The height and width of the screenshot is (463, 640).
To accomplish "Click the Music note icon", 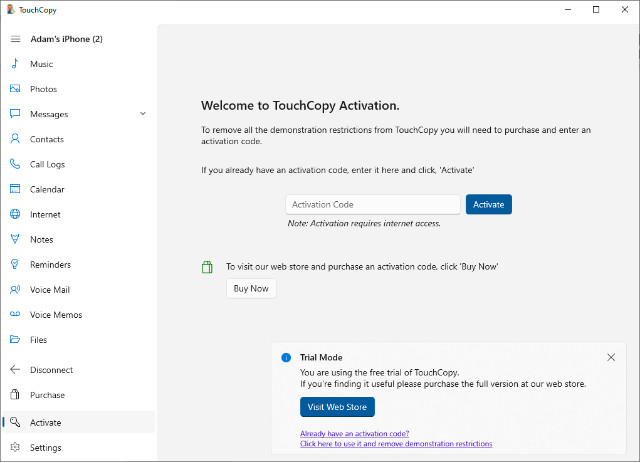I will tap(15, 64).
